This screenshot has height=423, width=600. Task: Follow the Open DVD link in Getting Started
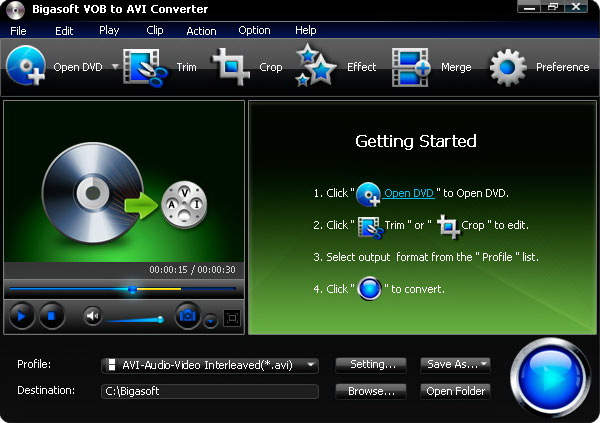409,193
